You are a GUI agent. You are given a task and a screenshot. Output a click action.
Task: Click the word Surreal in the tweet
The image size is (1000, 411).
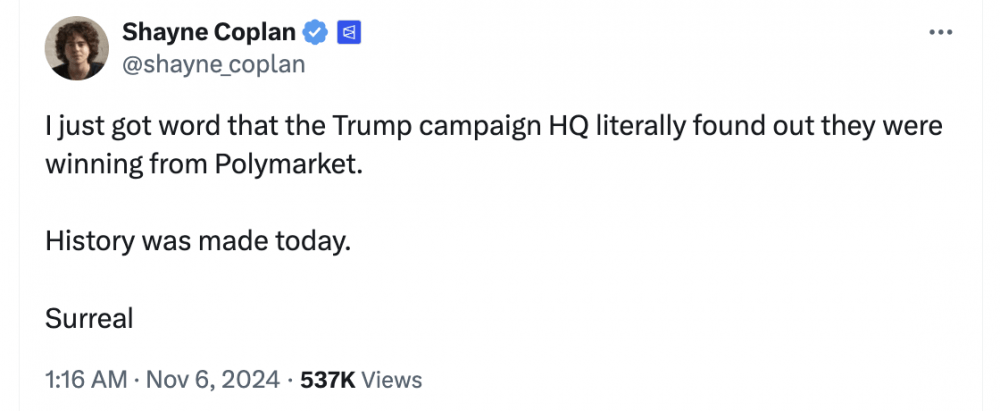click(89, 319)
